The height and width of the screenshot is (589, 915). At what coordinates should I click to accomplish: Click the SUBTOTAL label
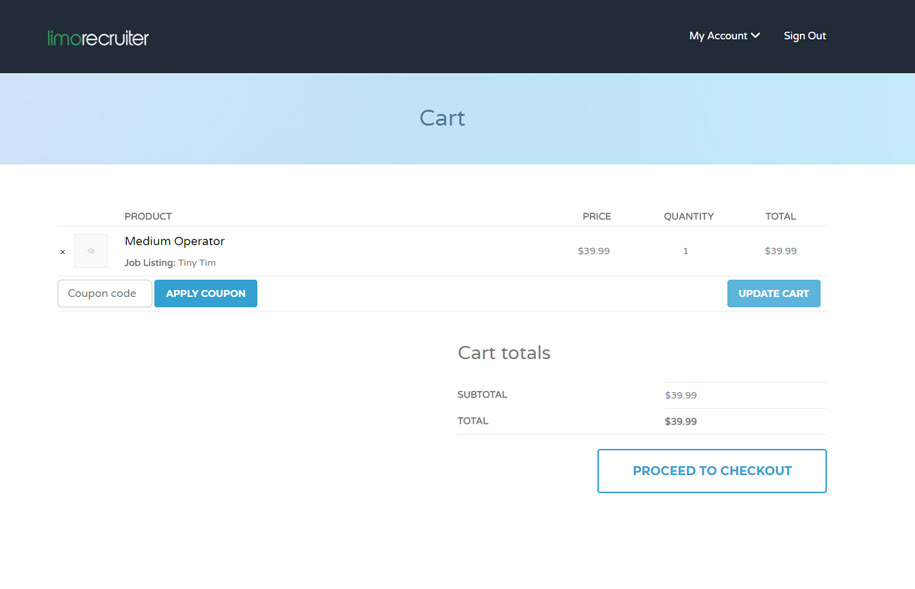tap(482, 395)
